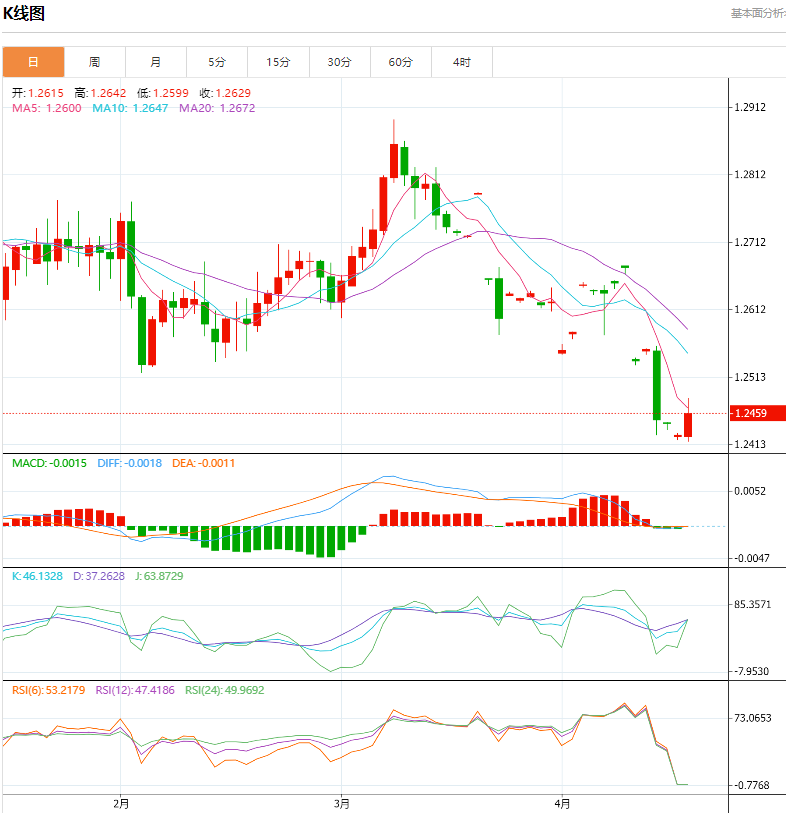
Task: Click the 2月 date axis marker
Action: 121,803
